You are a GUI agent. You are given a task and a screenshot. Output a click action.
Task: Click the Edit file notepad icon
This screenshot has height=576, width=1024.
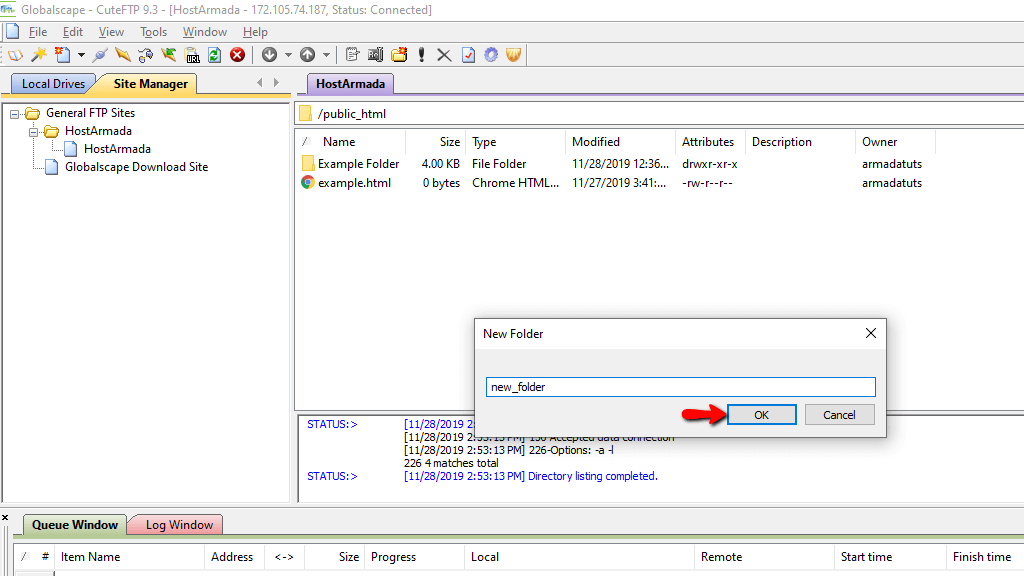coord(353,55)
